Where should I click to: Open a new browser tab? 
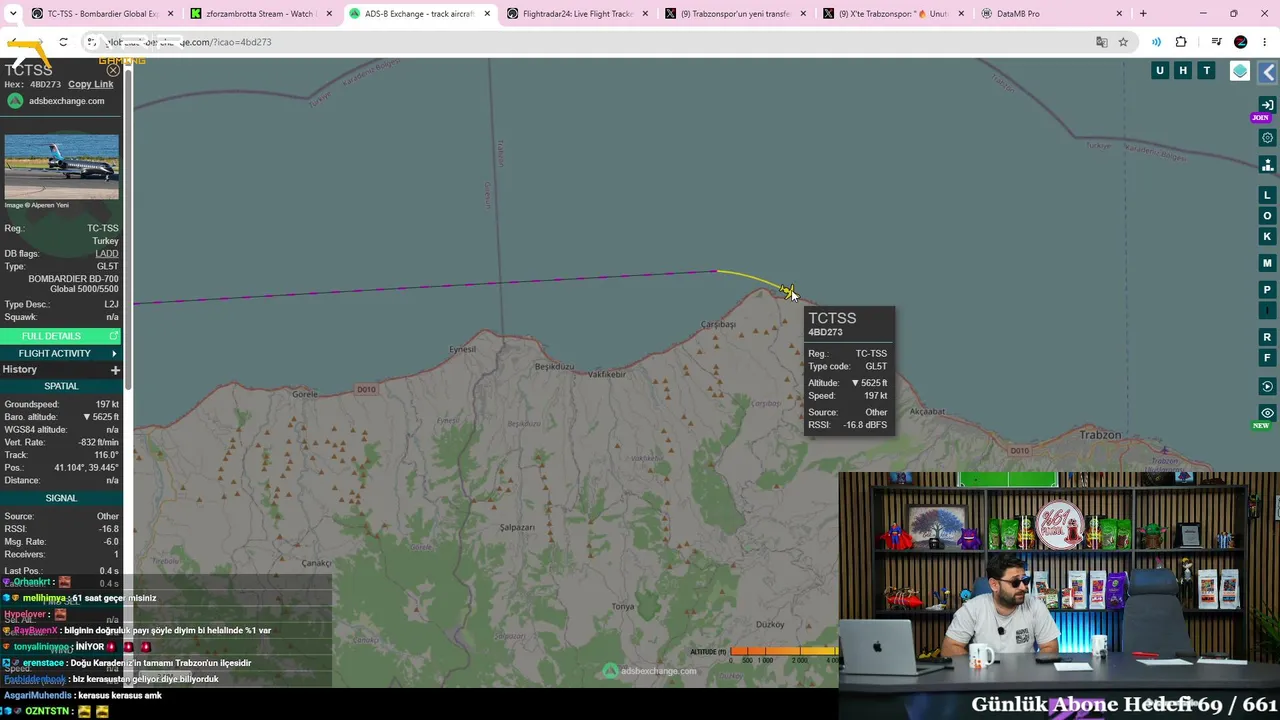(1143, 14)
